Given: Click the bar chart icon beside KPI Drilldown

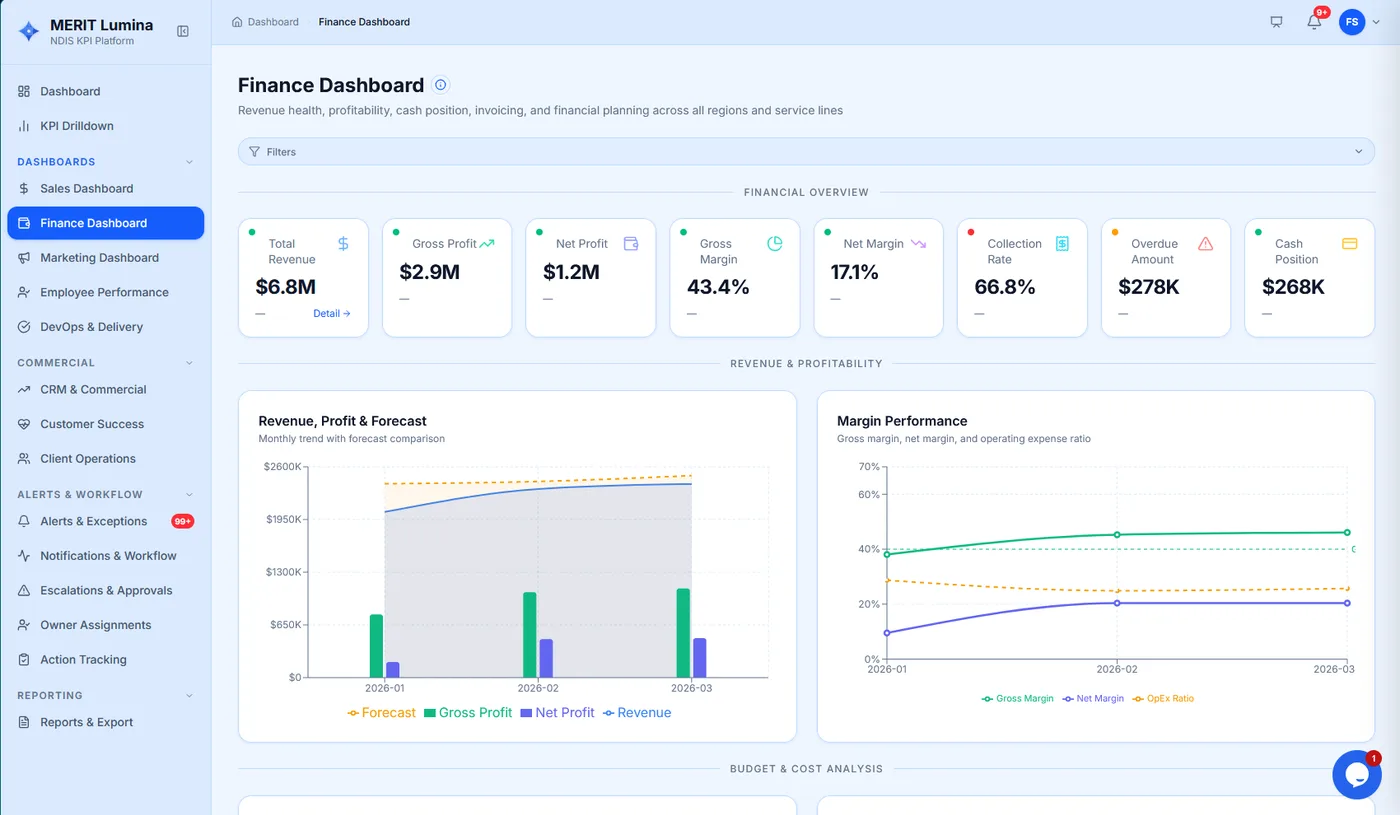Looking at the screenshot, I should tap(24, 126).
